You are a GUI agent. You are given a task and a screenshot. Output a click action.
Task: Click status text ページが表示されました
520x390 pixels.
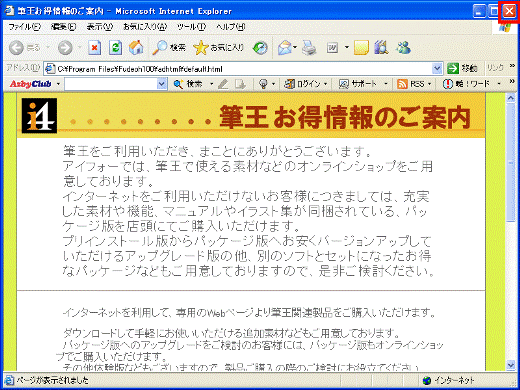tap(52, 380)
